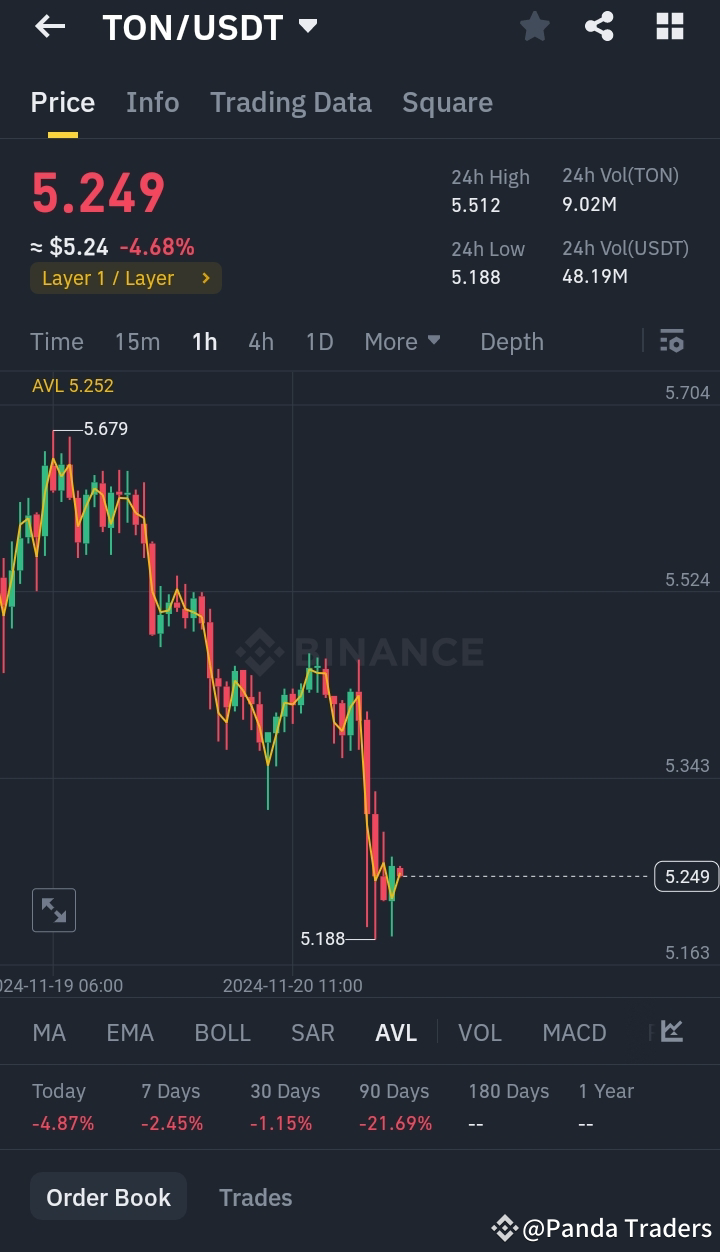Tap the Panda Traders diamond logo
Screen dimensions: 720x1252
(503, 1228)
